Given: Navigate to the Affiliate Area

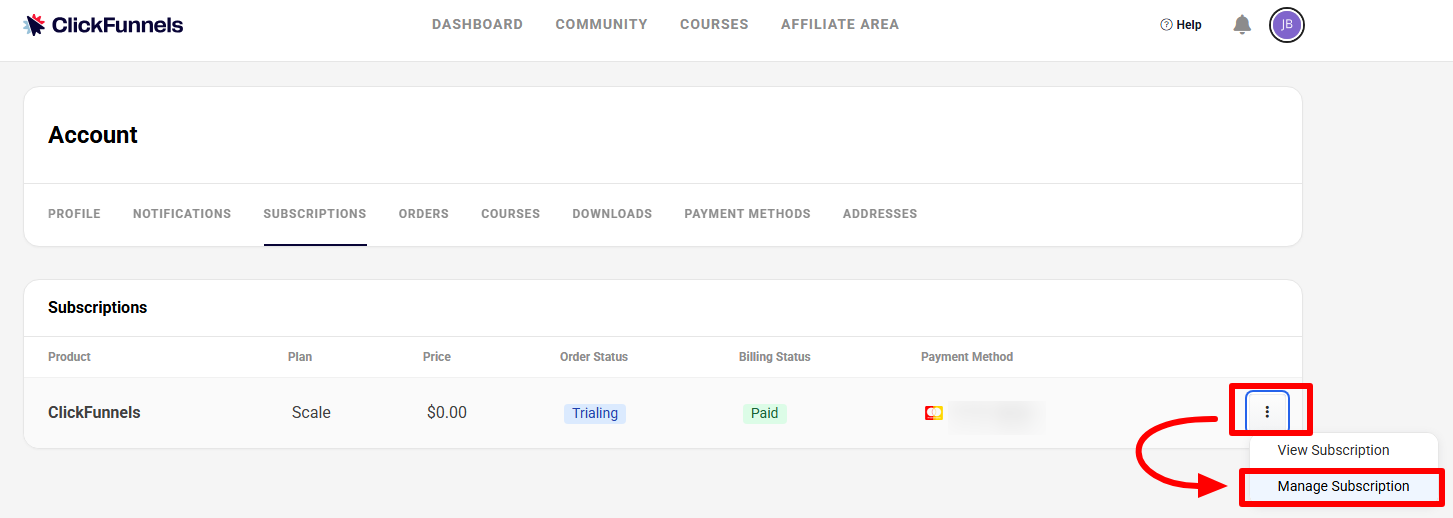Looking at the screenshot, I should point(839,25).
